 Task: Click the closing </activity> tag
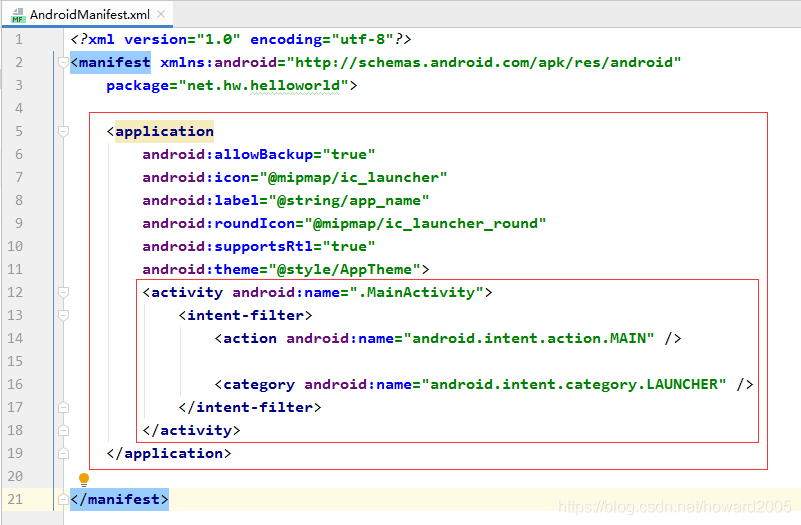[191, 430]
